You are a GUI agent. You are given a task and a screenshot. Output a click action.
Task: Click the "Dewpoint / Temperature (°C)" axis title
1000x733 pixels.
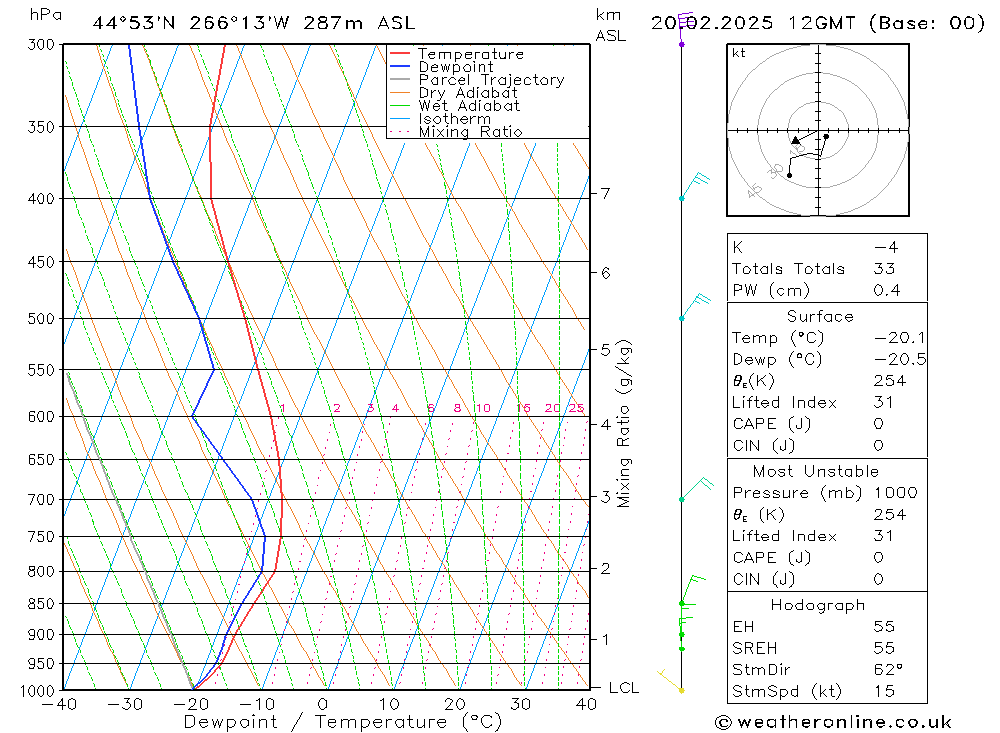(x=342, y=722)
